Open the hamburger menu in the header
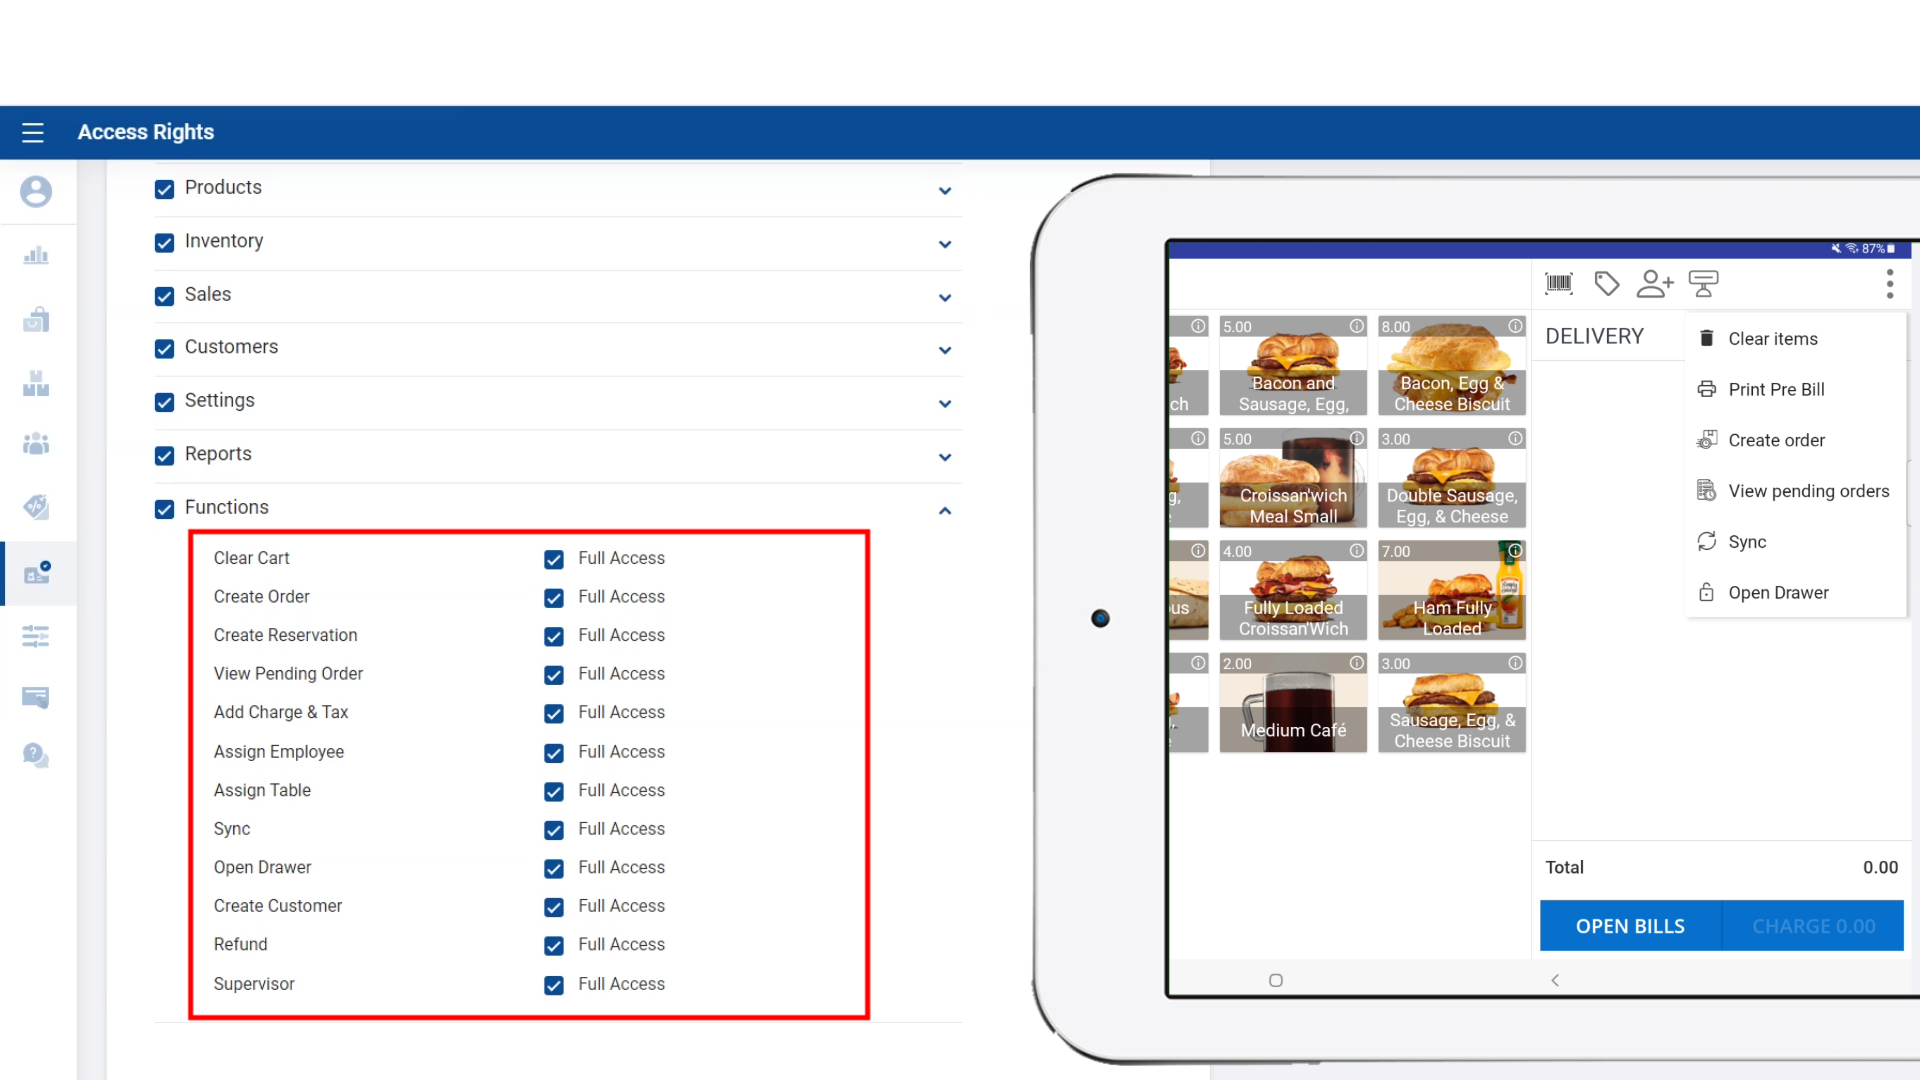 point(33,132)
